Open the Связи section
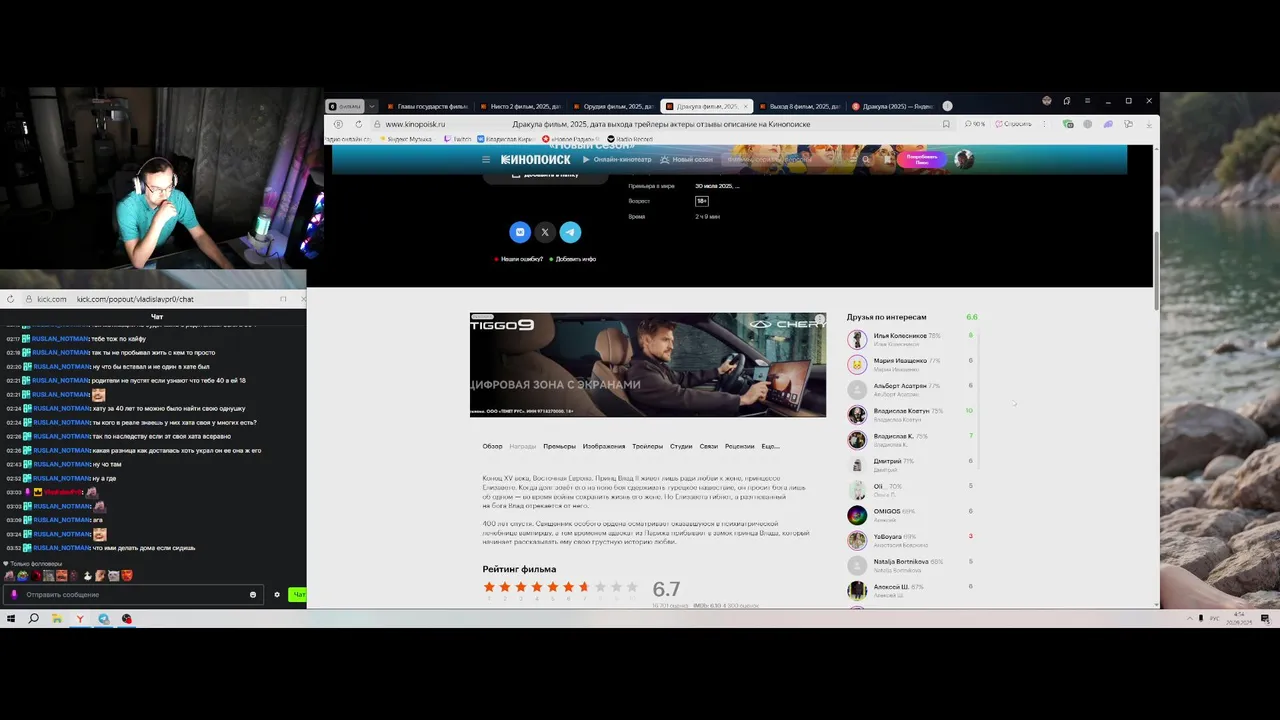The height and width of the screenshot is (720, 1280). 709,446
